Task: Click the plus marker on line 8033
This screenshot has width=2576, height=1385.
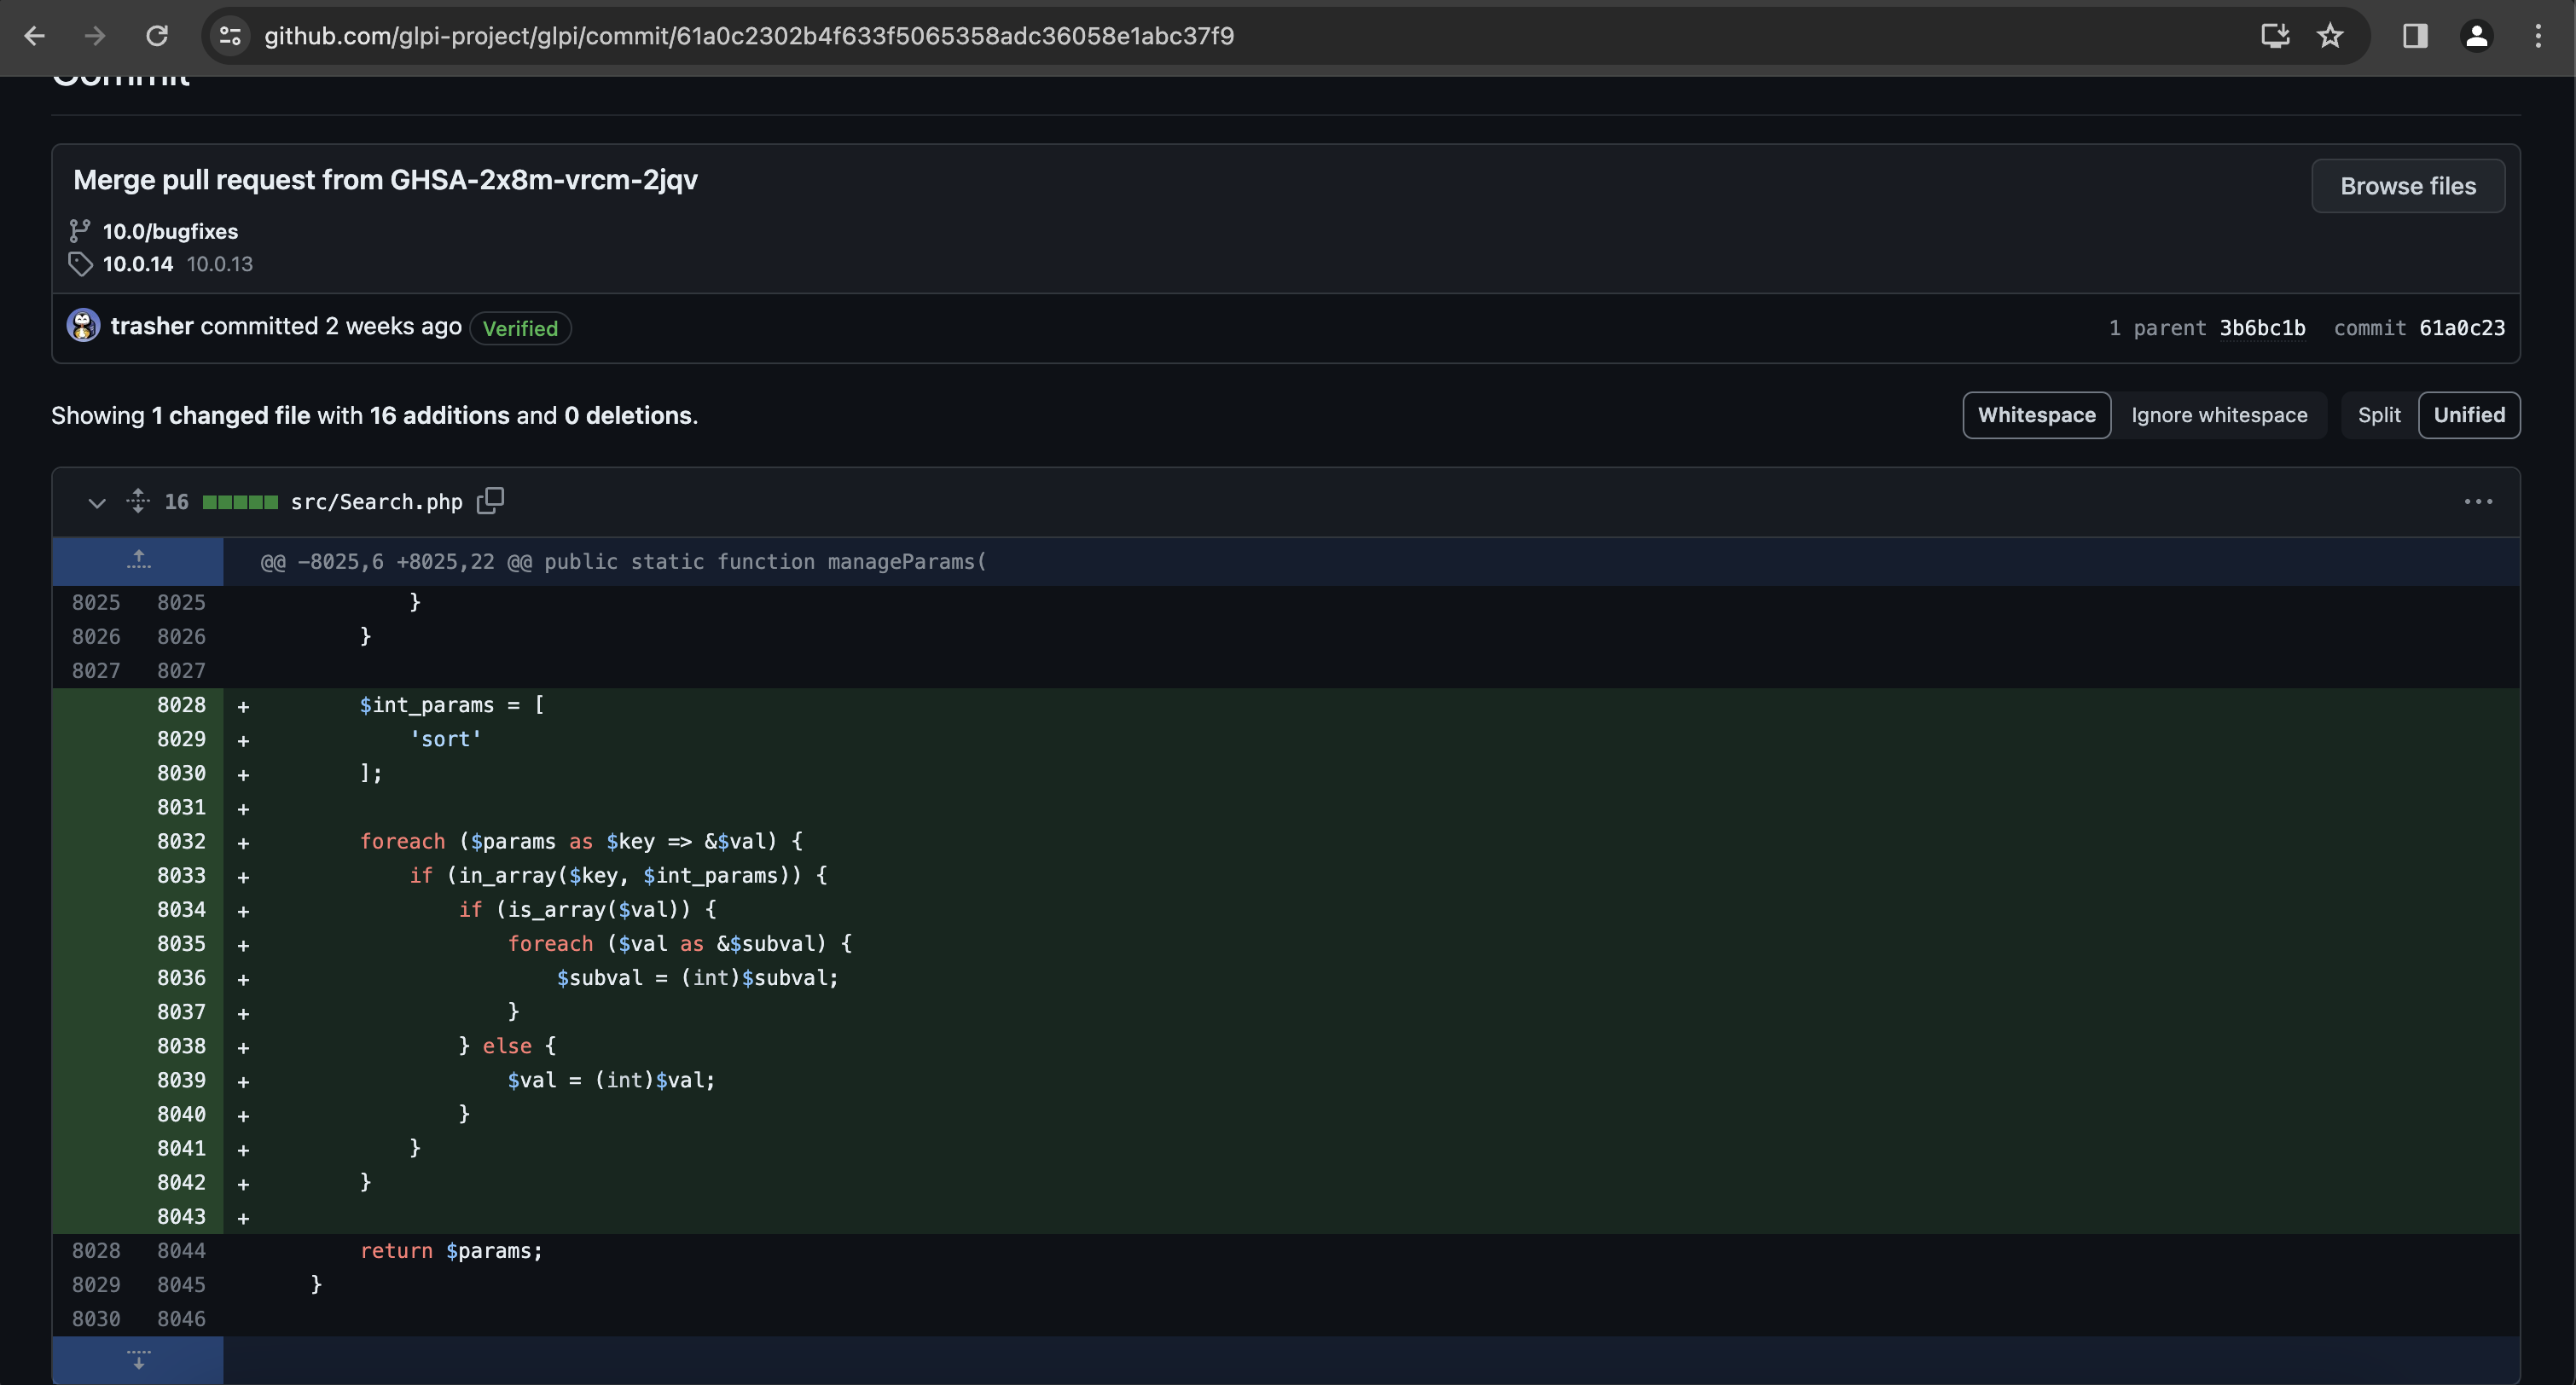Action: 243,877
